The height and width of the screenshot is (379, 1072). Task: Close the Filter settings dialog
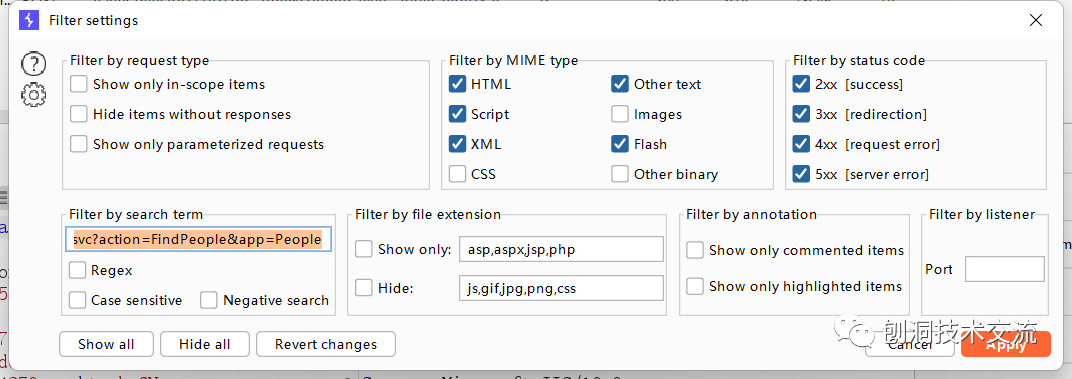(1036, 21)
